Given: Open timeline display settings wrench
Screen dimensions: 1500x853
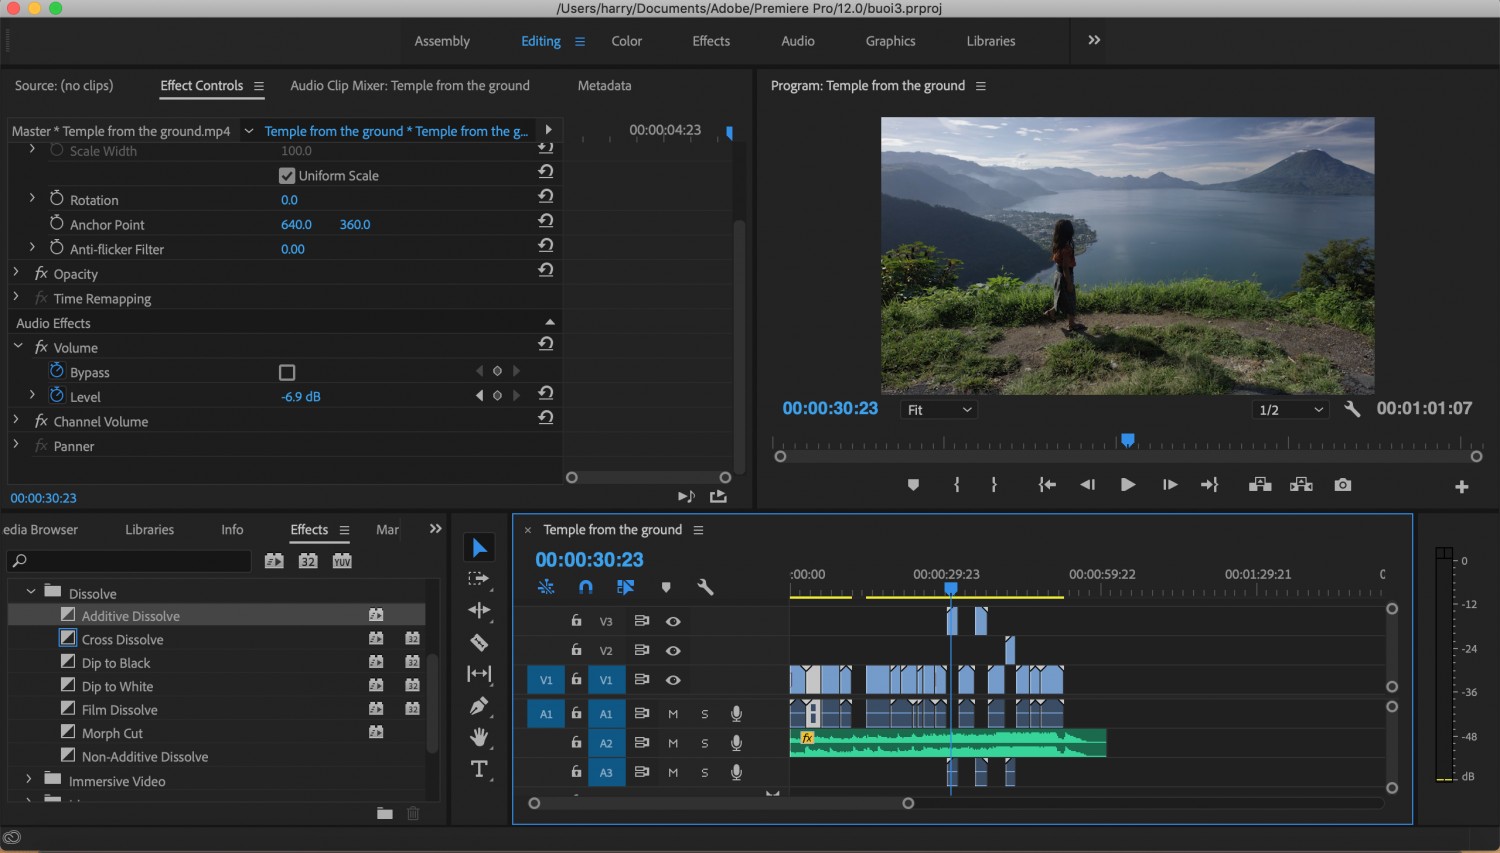Looking at the screenshot, I should coord(705,587).
